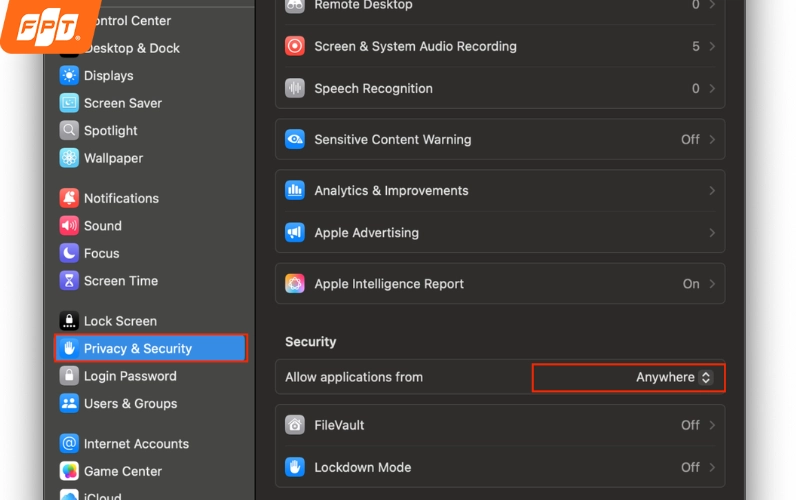Go to Wallpaper settings label
This screenshot has height=500, width=800.
tap(113, 159)
